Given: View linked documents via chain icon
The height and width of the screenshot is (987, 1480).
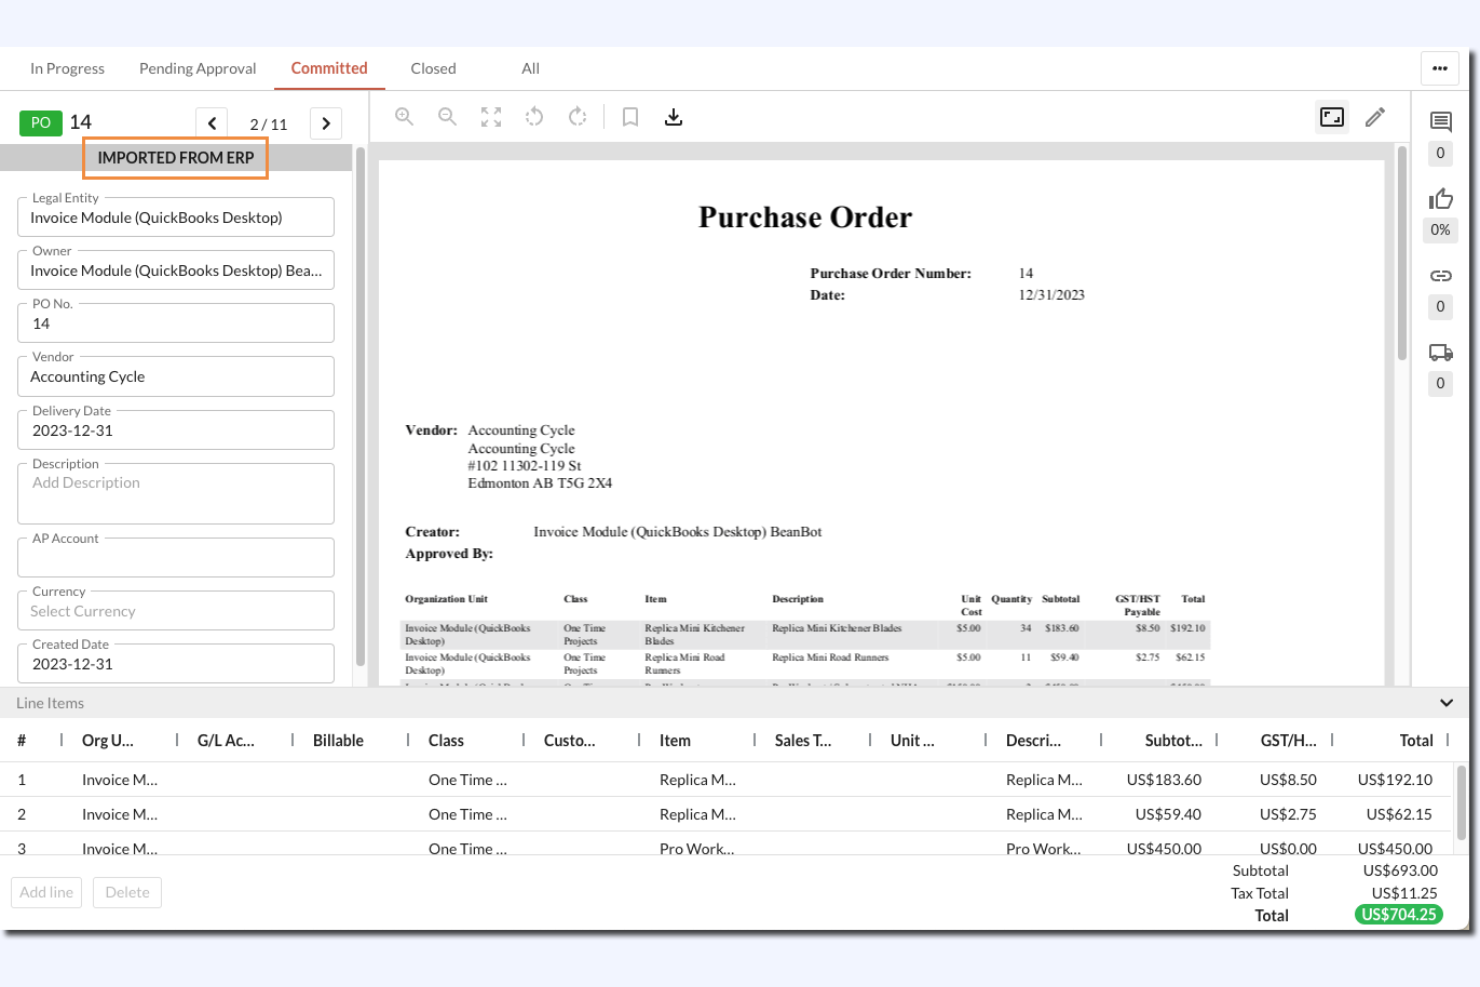Looking at the screenshot, I should [x=1440, y=275].
